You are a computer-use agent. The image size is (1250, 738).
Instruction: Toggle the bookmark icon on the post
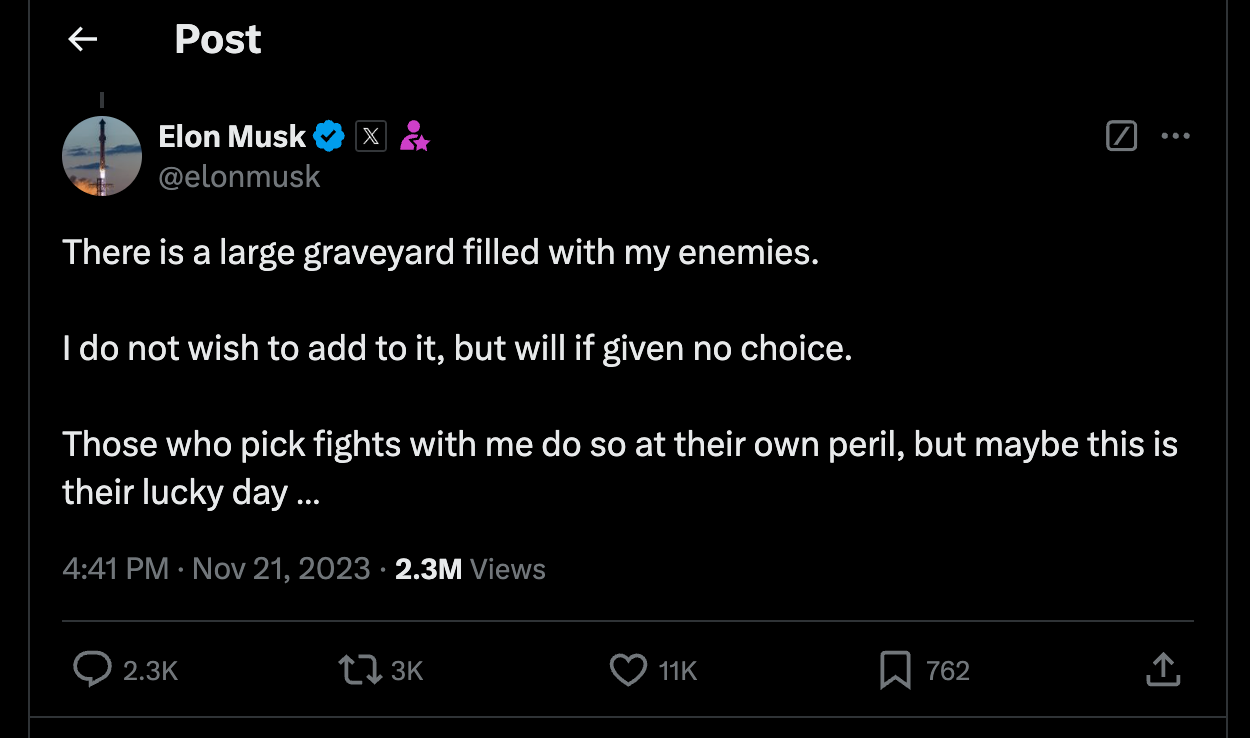click(x=894, y=670)
